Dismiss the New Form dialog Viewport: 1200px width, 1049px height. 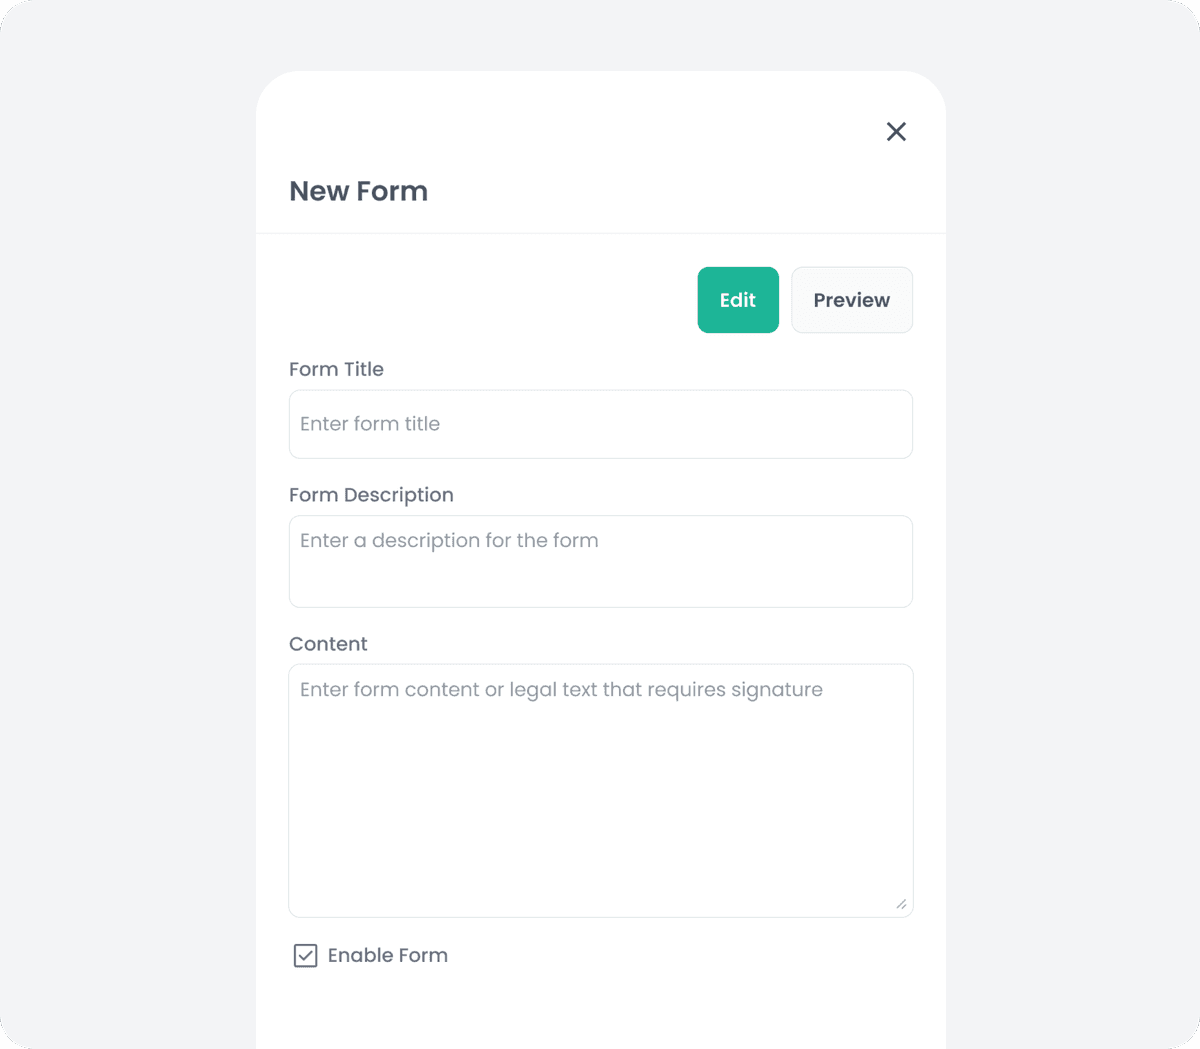pyautogui.click(x=895, y=131)
